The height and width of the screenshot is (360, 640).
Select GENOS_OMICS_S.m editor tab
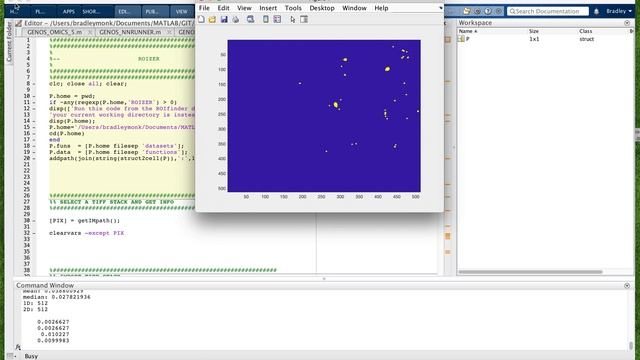[x=54, y=32]
